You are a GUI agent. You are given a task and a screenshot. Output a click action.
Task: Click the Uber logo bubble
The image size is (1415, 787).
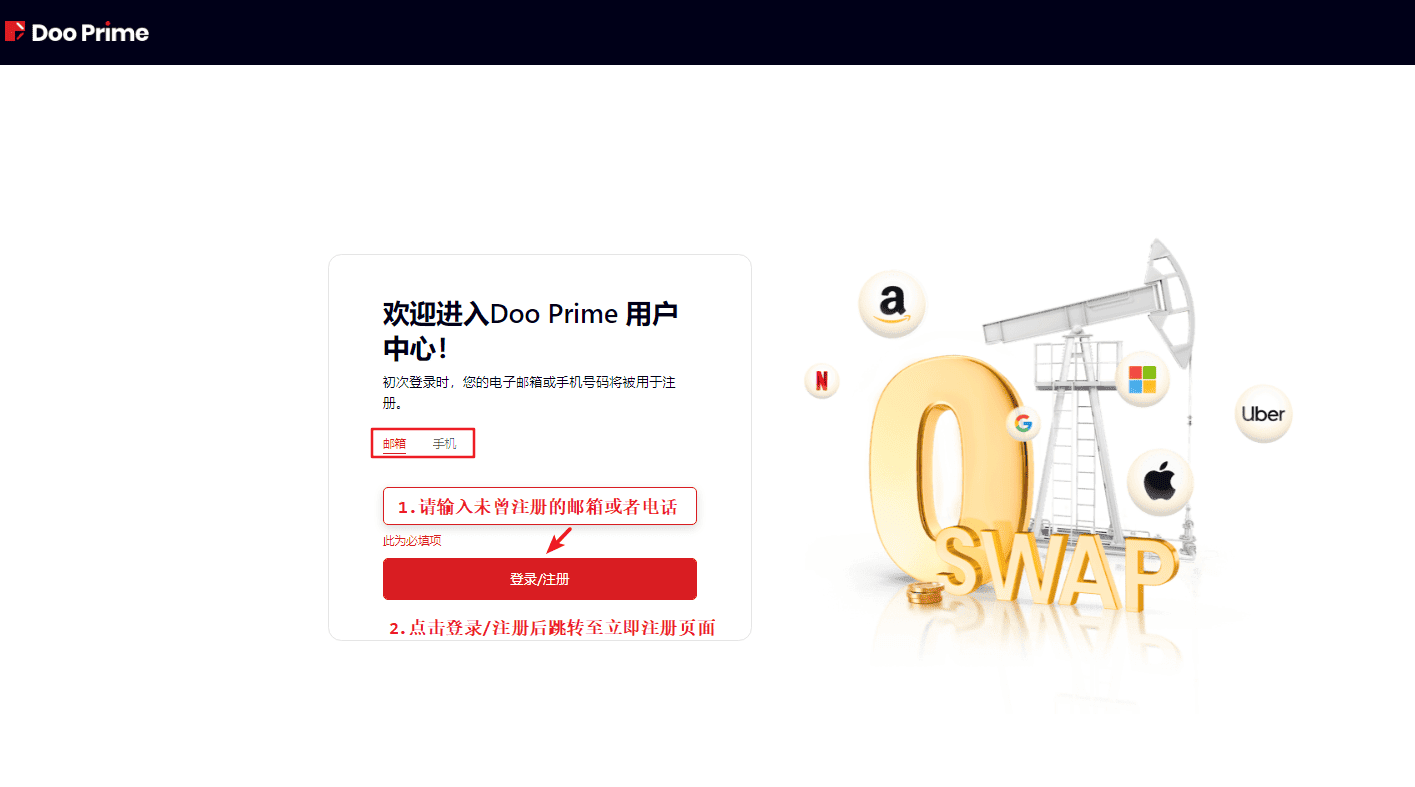click(1263, 414)
